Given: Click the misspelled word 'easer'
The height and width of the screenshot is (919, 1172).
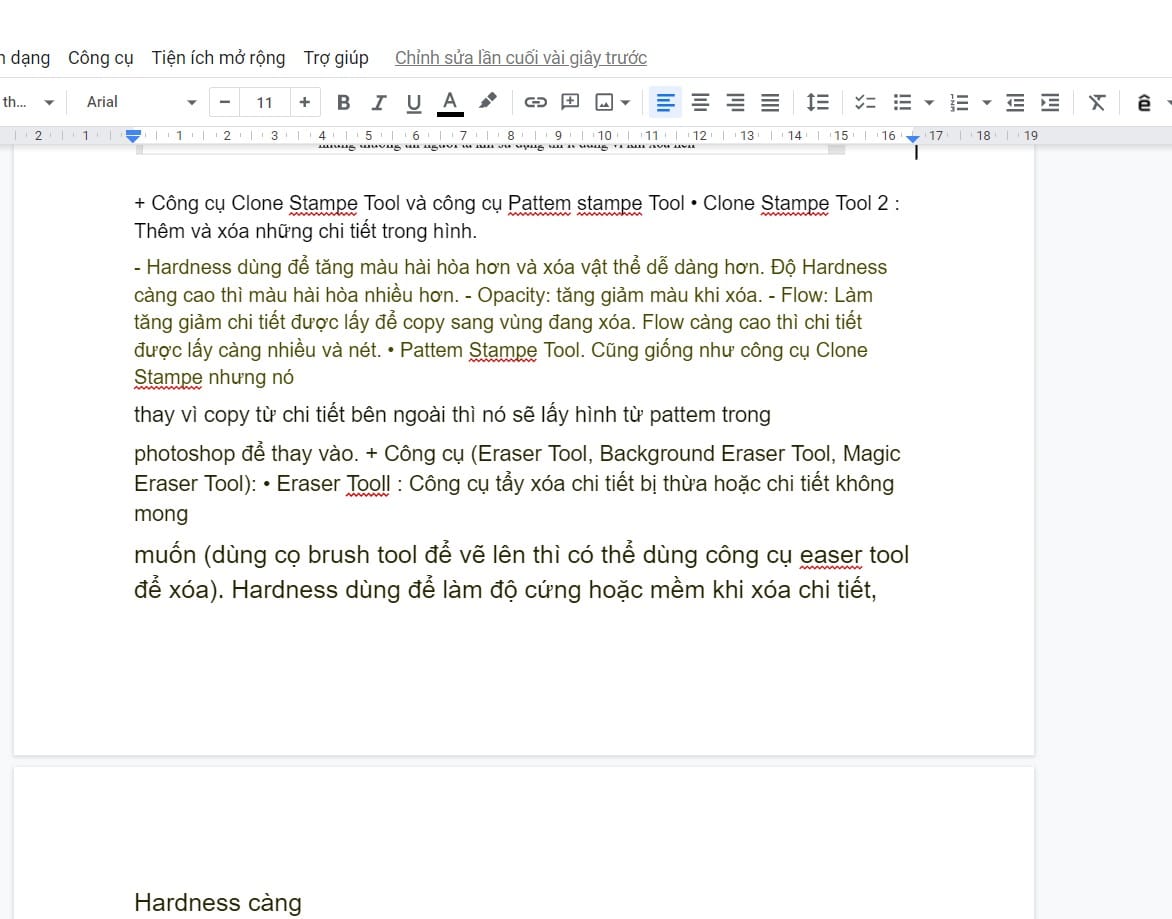Looking at the screenshot, I should [831, 556].
